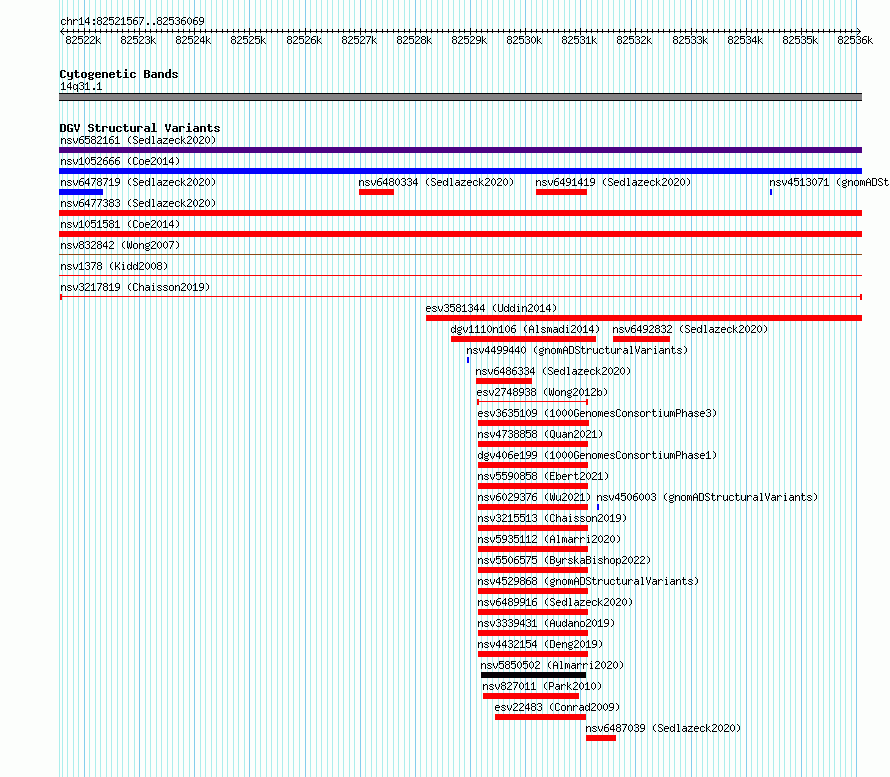Click the nsv6582161 (Sedlazeck2020) variant label
Screen dimensions: 890x777
(x=138, y=140)
